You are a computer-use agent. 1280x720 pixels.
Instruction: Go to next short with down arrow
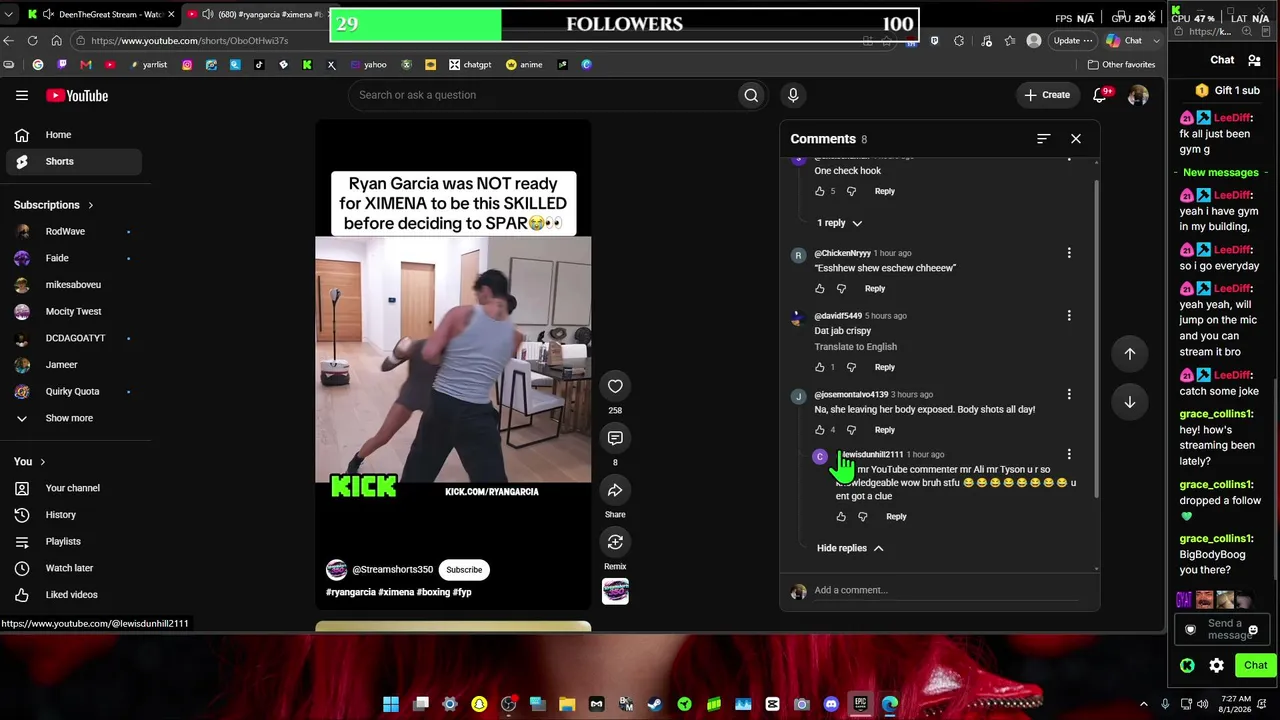click(x=1130, y=402)
